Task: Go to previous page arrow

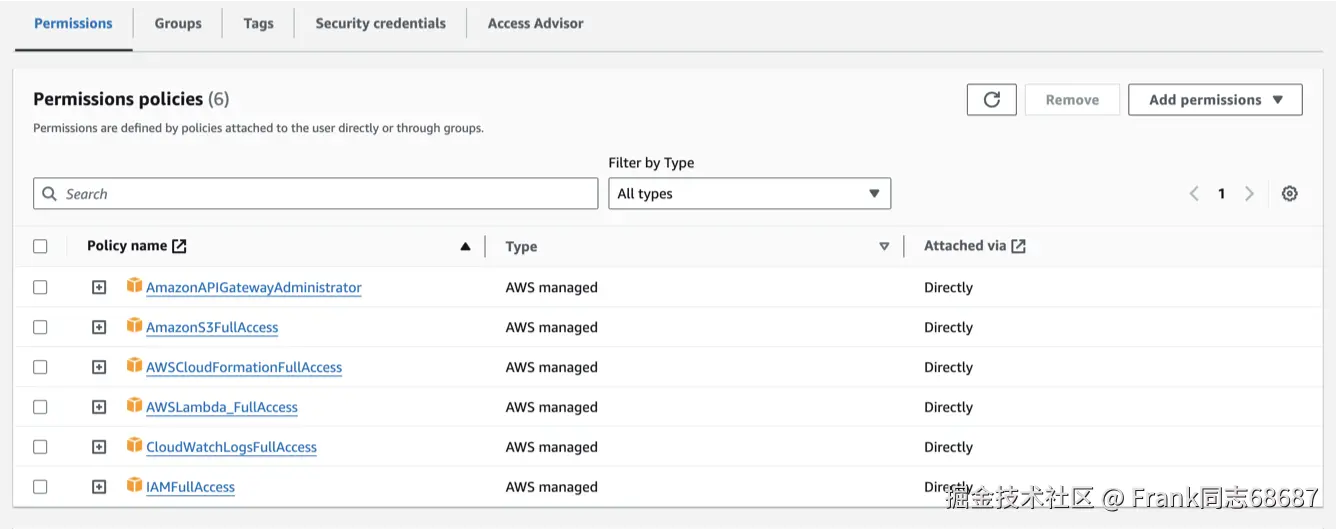Action: [1194, 194]
